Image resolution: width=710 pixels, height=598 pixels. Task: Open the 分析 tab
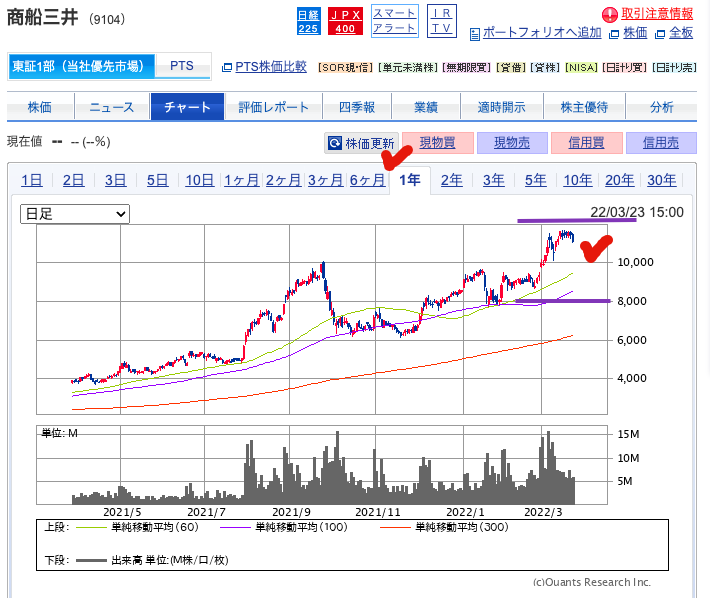point(662,107)
